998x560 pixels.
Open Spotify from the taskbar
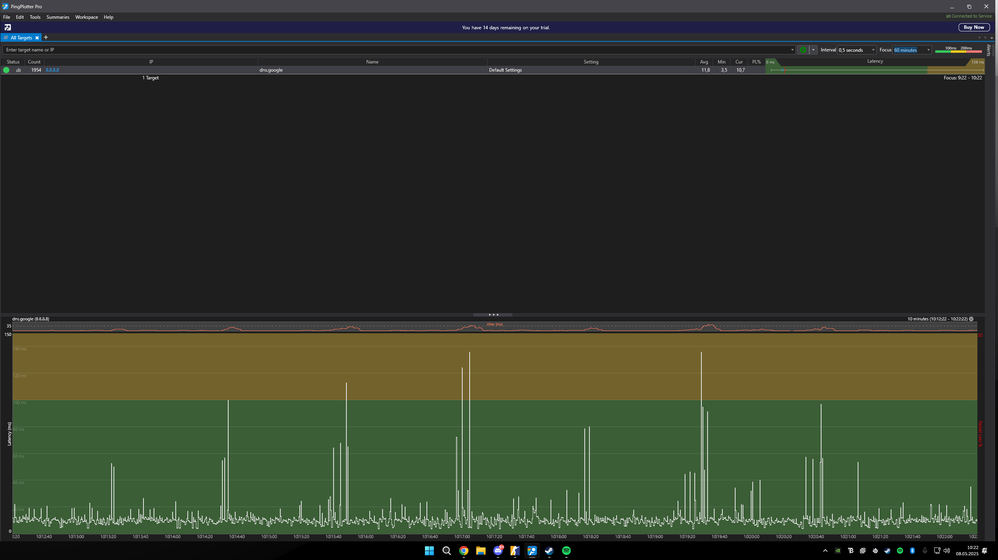(566, 551)
